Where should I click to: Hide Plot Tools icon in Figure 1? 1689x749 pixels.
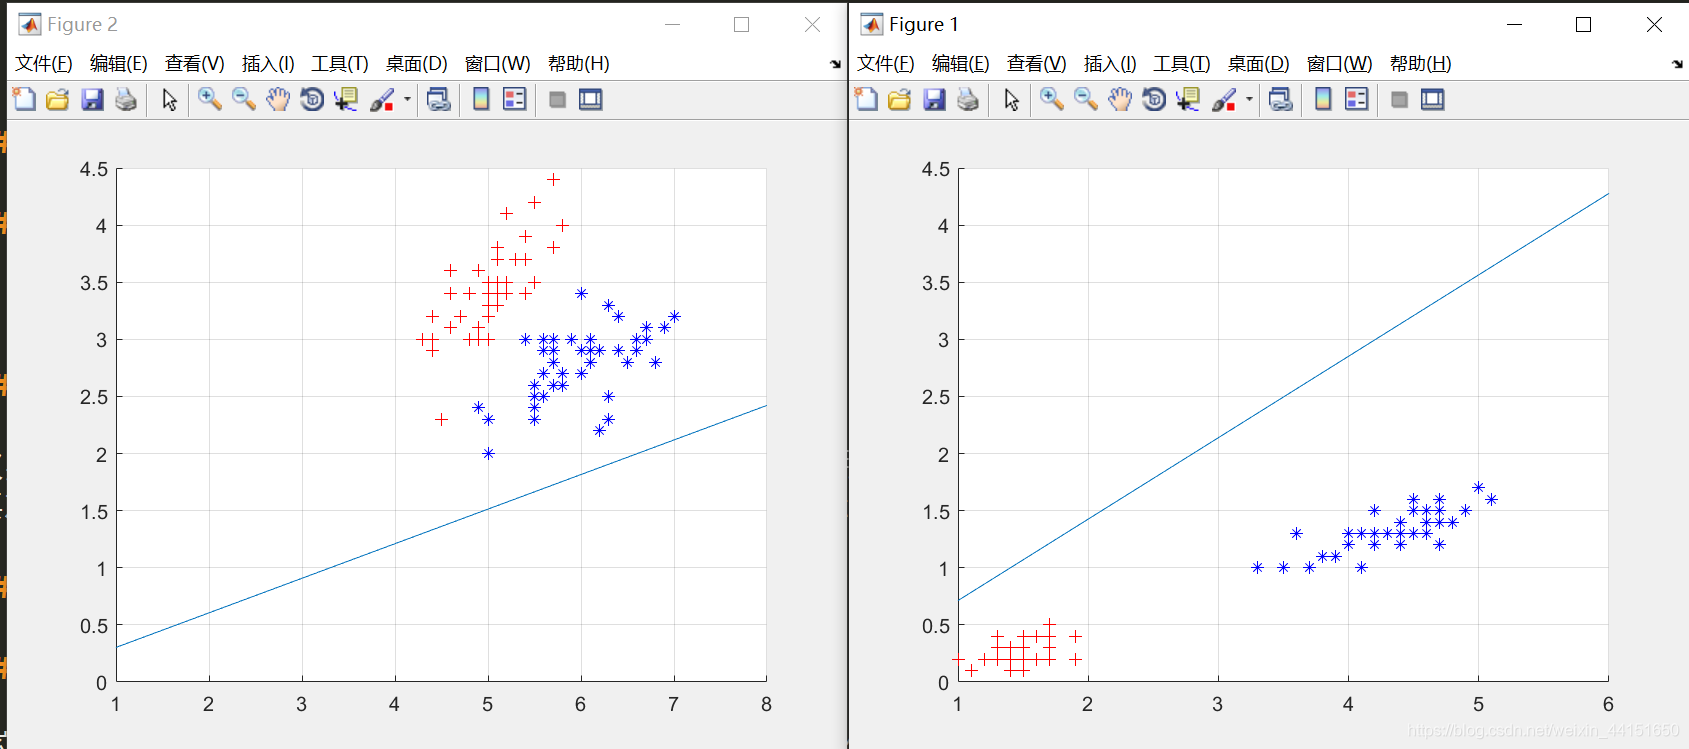[1400, 99]
